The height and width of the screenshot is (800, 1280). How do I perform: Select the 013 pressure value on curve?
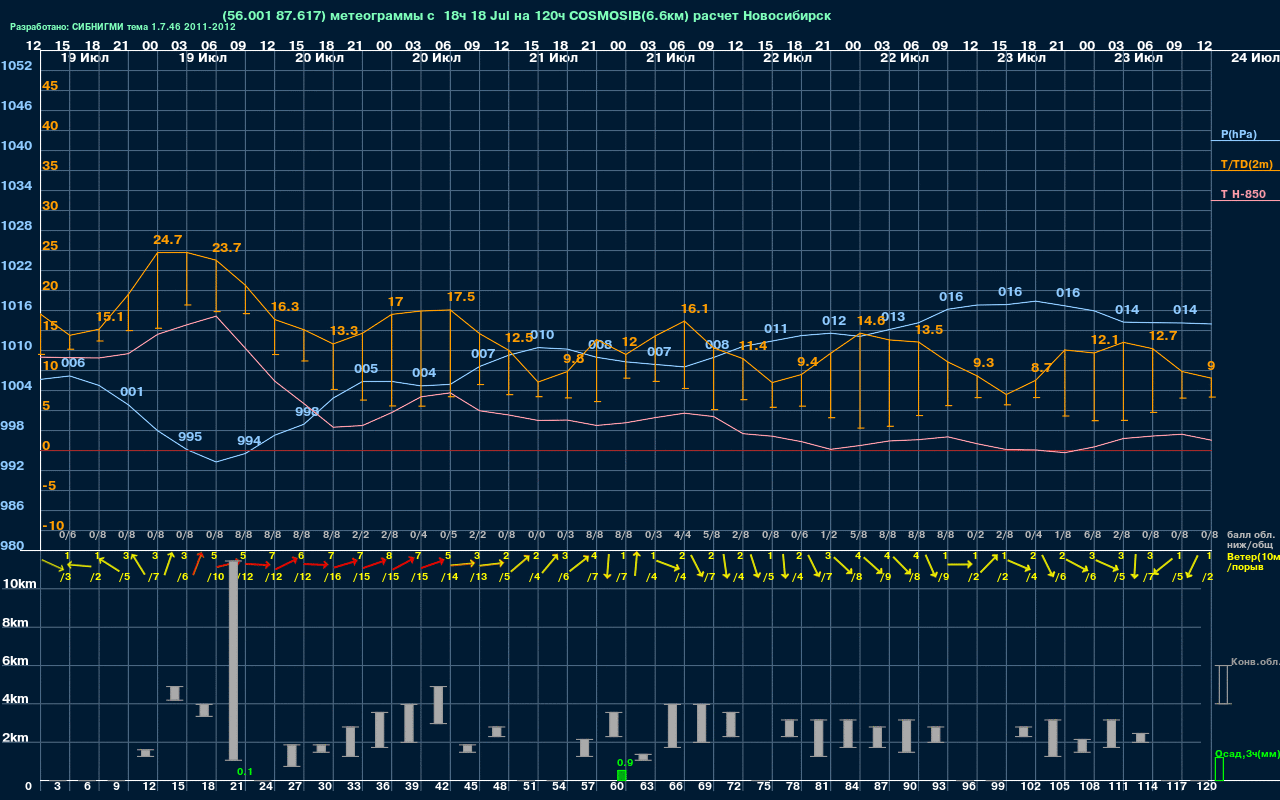(893, 317)
